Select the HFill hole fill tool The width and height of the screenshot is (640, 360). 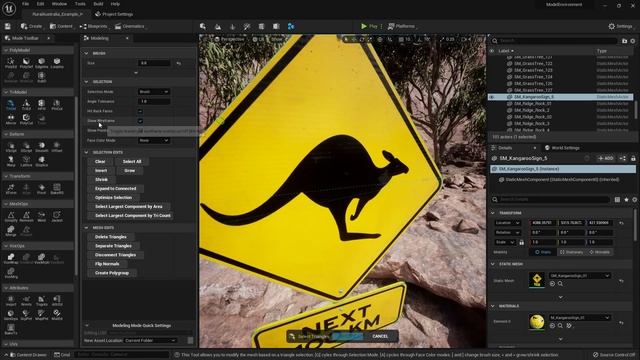[x=41, y=105]
